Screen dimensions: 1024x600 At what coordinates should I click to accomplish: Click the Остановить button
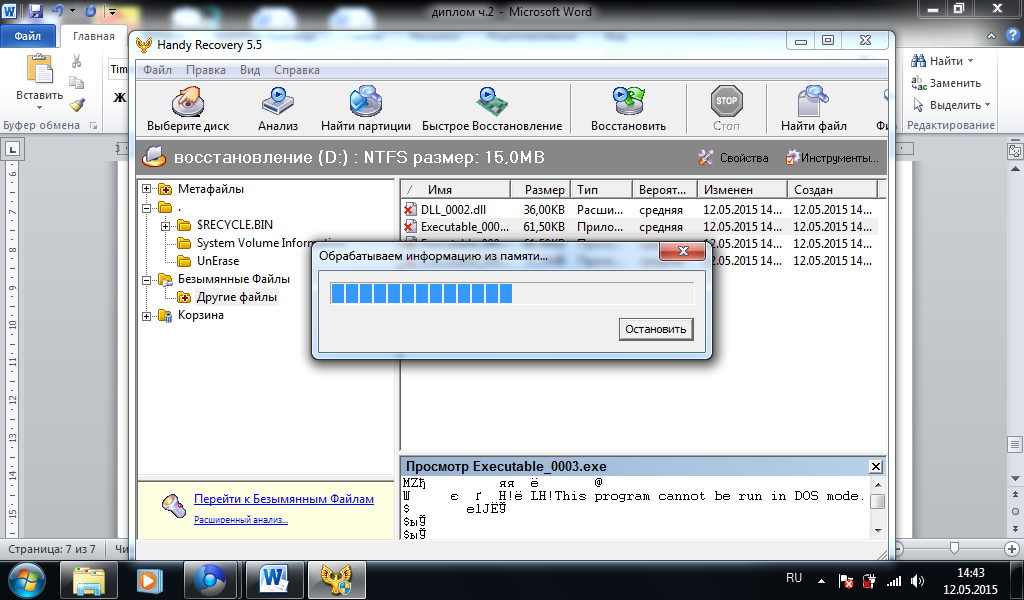pos(656,329)
